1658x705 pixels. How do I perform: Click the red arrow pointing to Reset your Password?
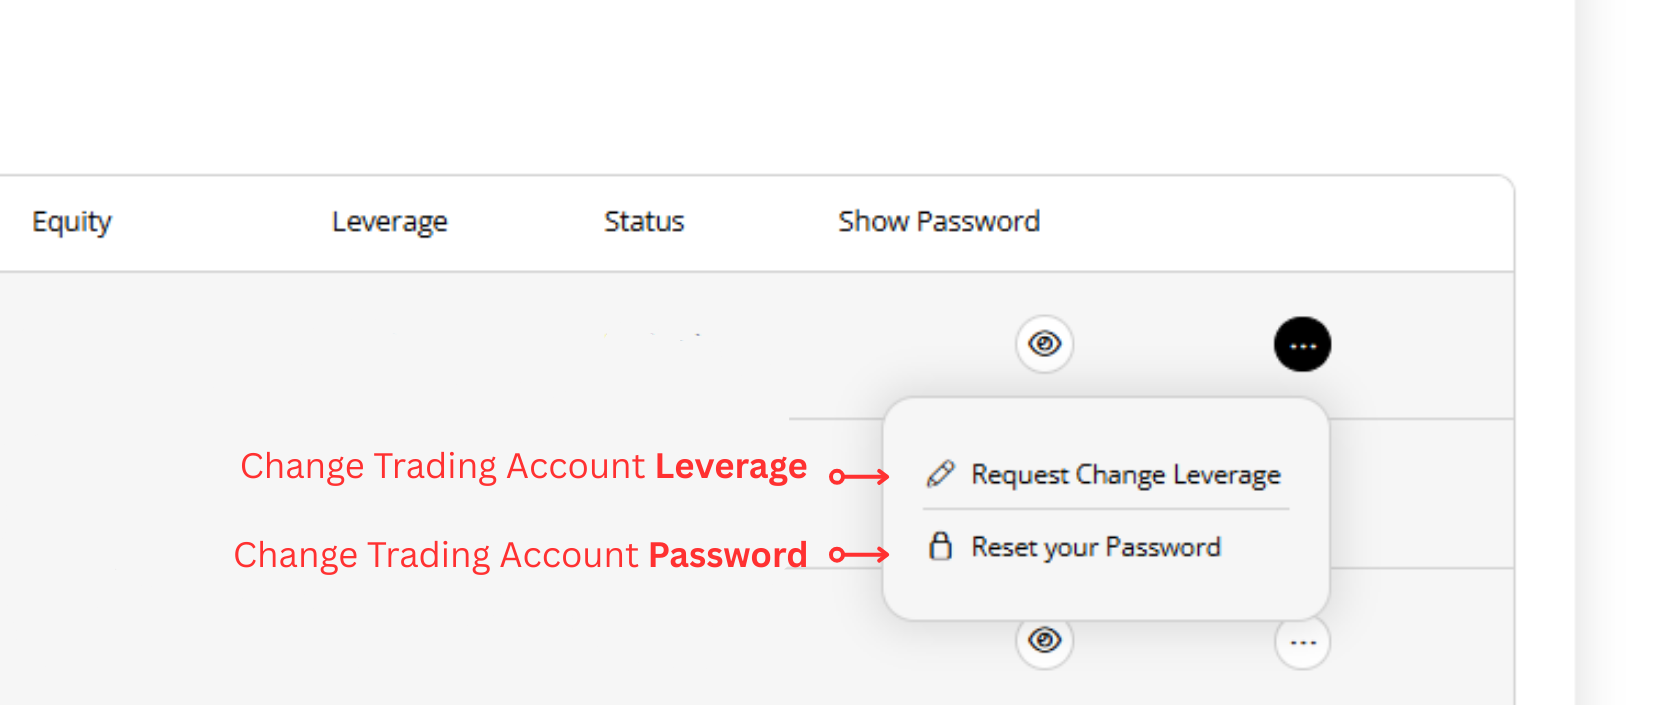point(860,555)
